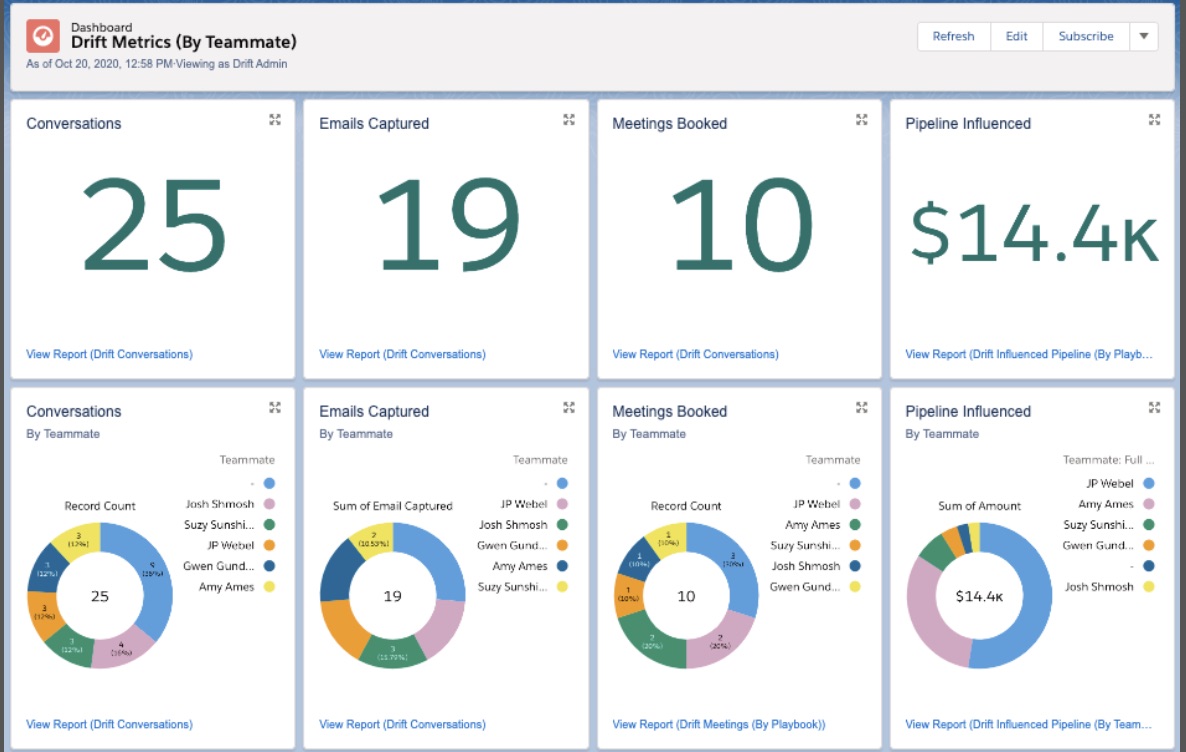Click the large 10 Meetings Booked metric value
Image resolution: width=1186 pixels, height=752 pixels.
[741, 225]
